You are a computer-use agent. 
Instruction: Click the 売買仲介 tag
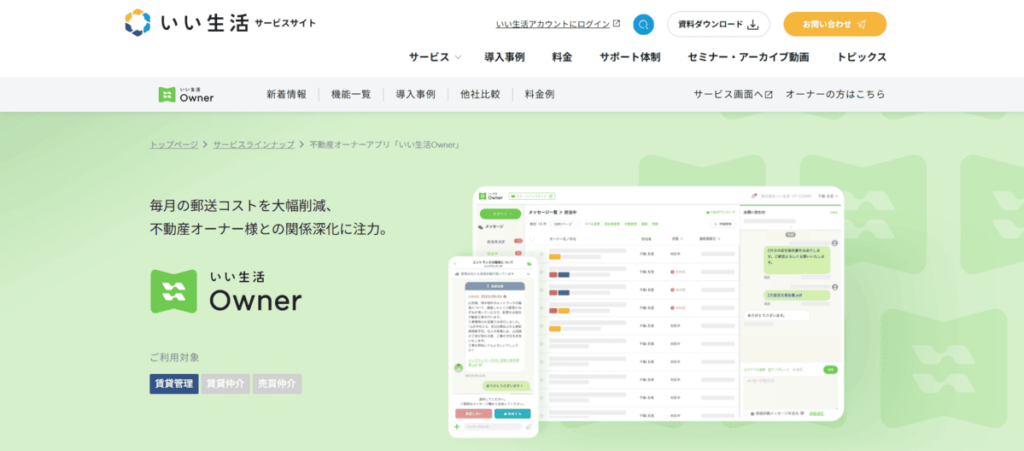click(277, 384)
